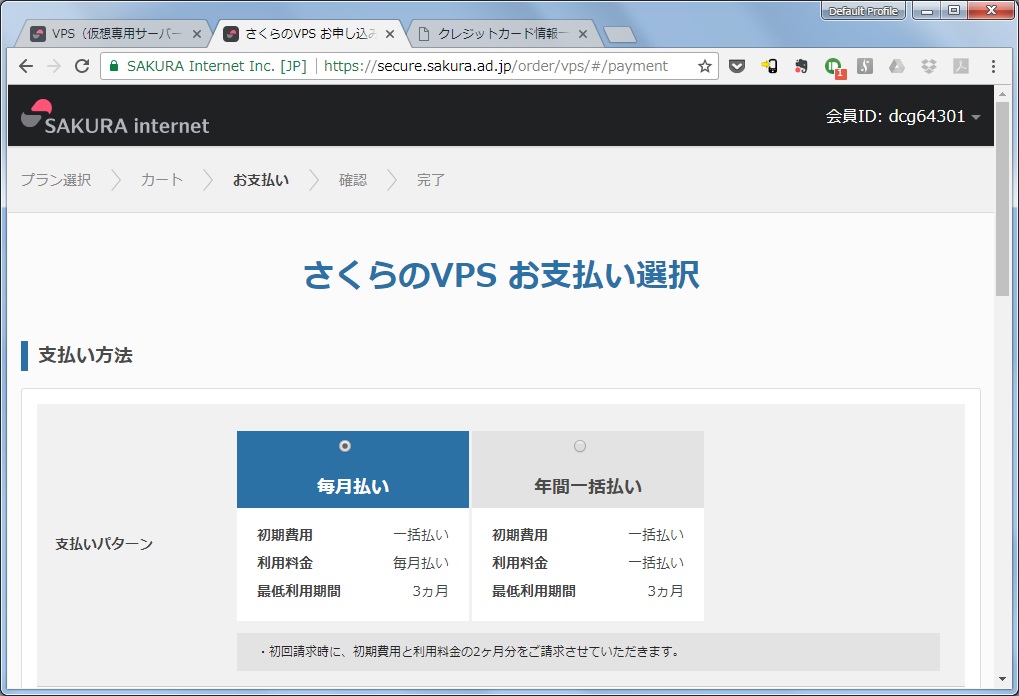Click お支払い breadcrumb step

point(261,180)
